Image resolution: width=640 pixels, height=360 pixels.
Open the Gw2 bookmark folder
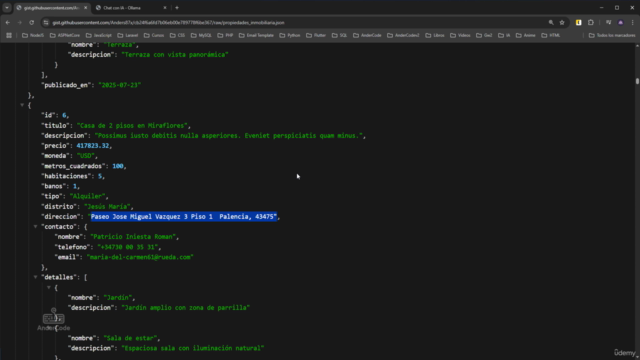[484, 36]
